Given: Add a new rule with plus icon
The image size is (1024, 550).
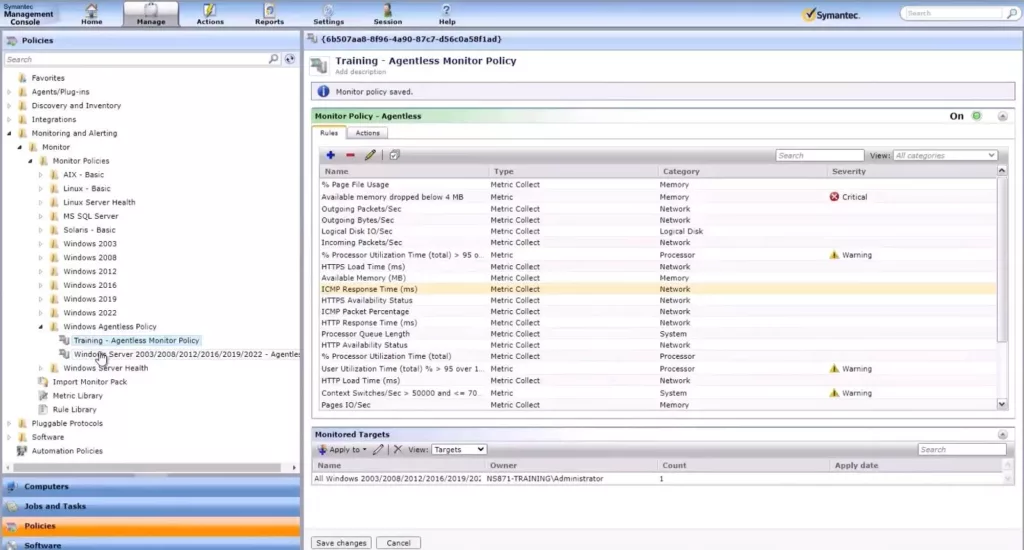Looking at the screenshot, I should point(330,155).
